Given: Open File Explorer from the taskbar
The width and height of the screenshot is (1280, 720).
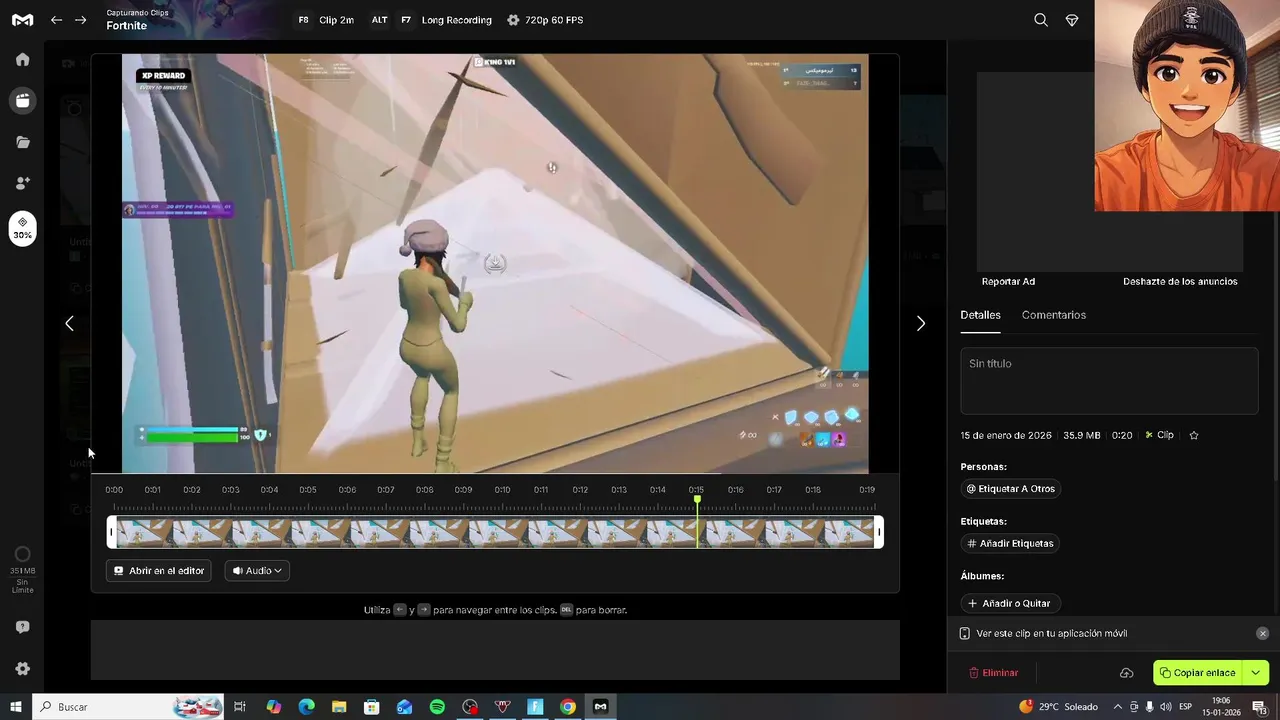Looking at the screenshot, I should point(339,707).
